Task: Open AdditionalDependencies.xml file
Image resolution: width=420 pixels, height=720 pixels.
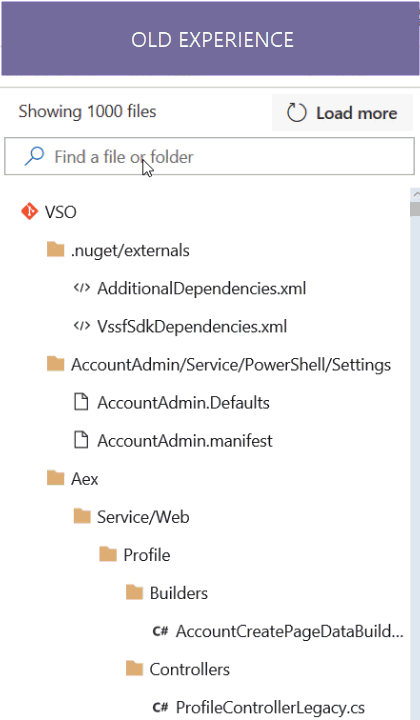Action: pyautogui.click(x=202, y=289)
